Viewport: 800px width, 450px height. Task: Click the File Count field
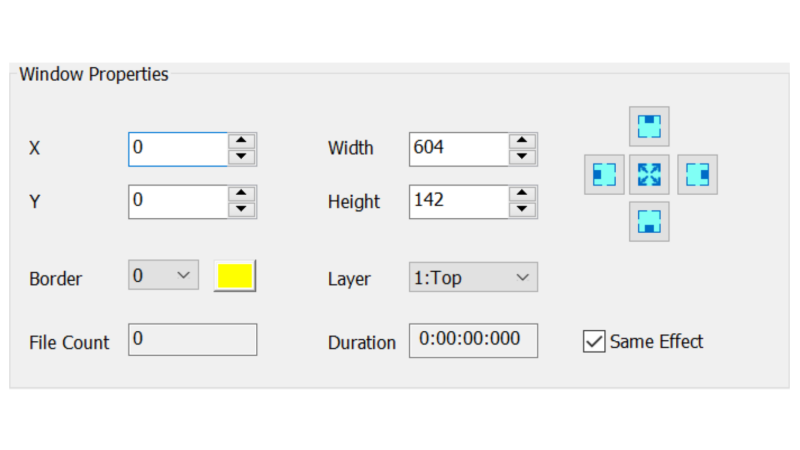(192, 339)
